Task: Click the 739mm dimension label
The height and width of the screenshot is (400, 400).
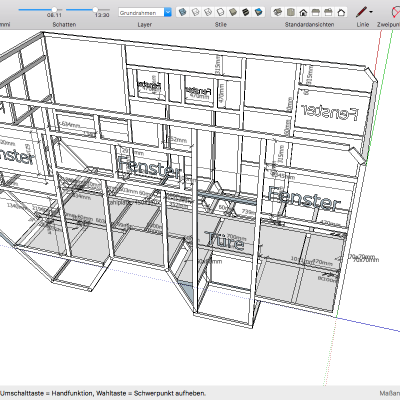Action: [x=248, y=211]
